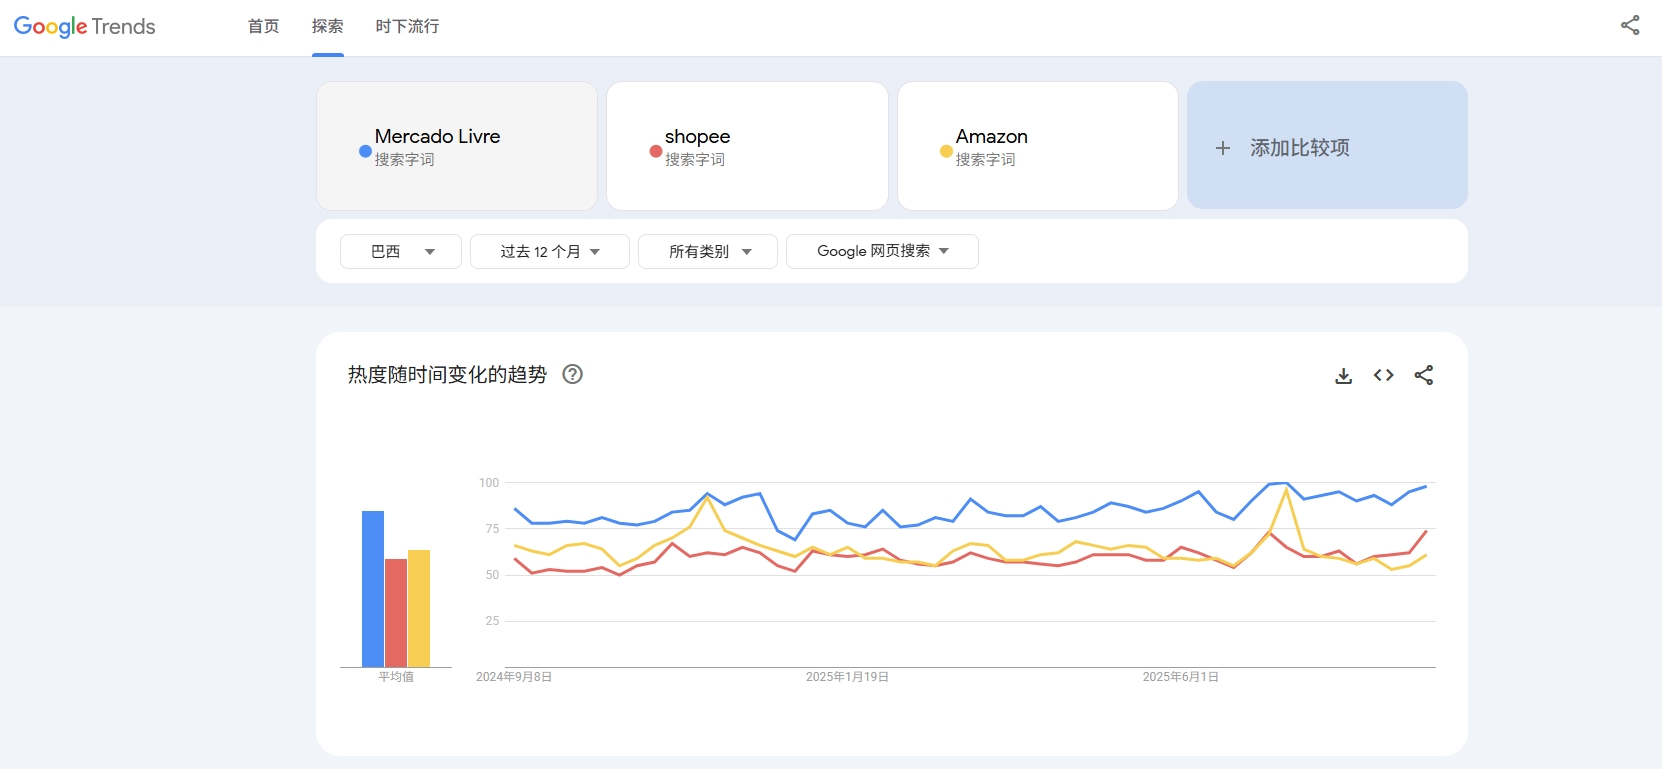Screen dimensions: 1662x769
Task: Click 添加比较项 to add comparison
Action: pyautogui.click(x=1327, y=146)
